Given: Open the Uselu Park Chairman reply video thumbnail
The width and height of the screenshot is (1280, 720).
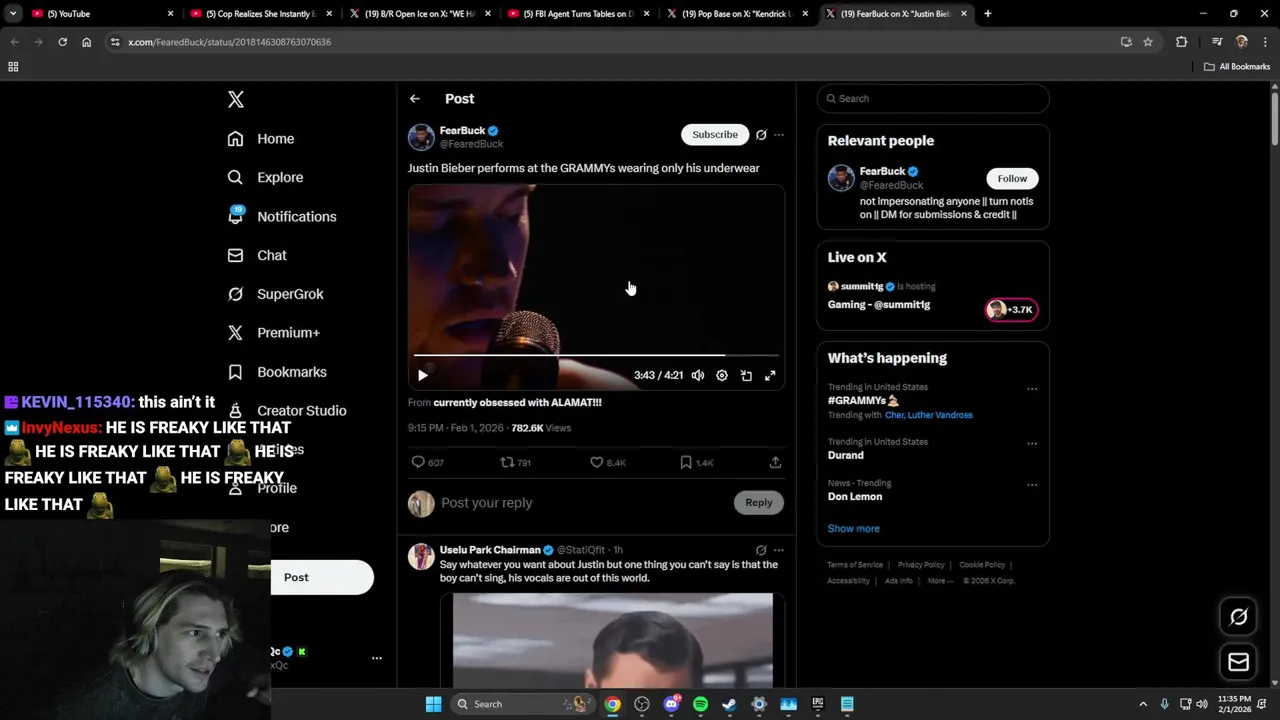Looking at the screenshot, I should click(612, 641).
